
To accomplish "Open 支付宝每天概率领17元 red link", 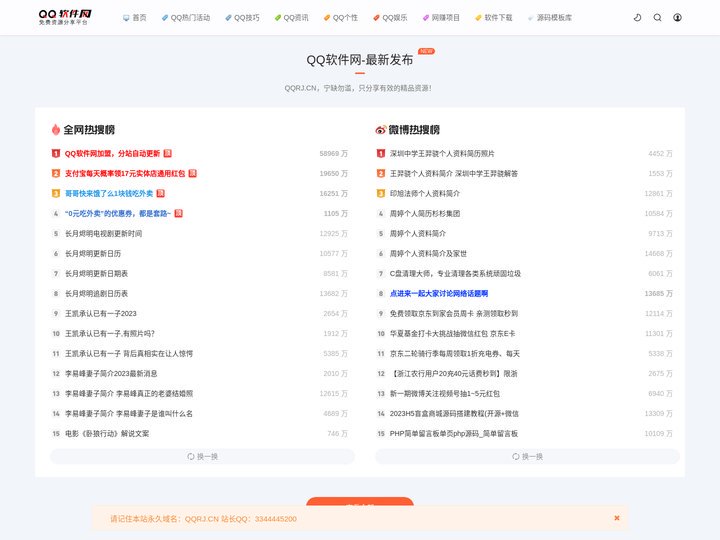I will click(125, 173).
